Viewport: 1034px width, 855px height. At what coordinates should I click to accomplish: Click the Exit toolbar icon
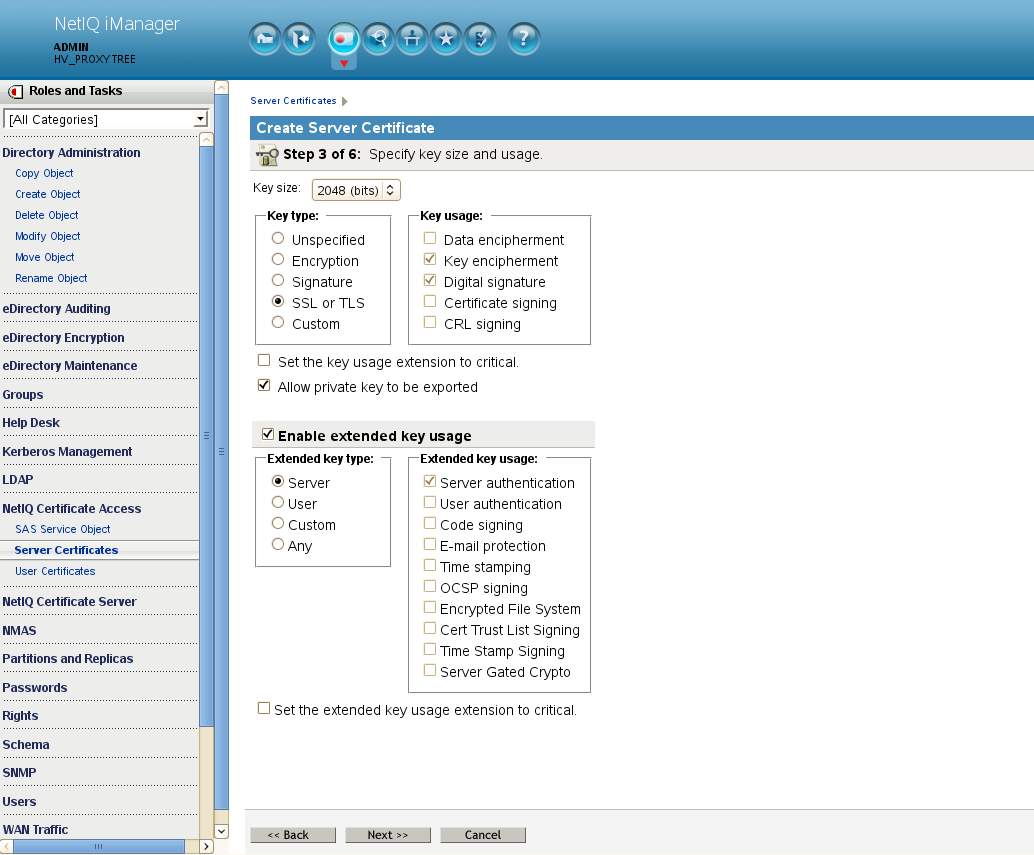tap(299, 39)
